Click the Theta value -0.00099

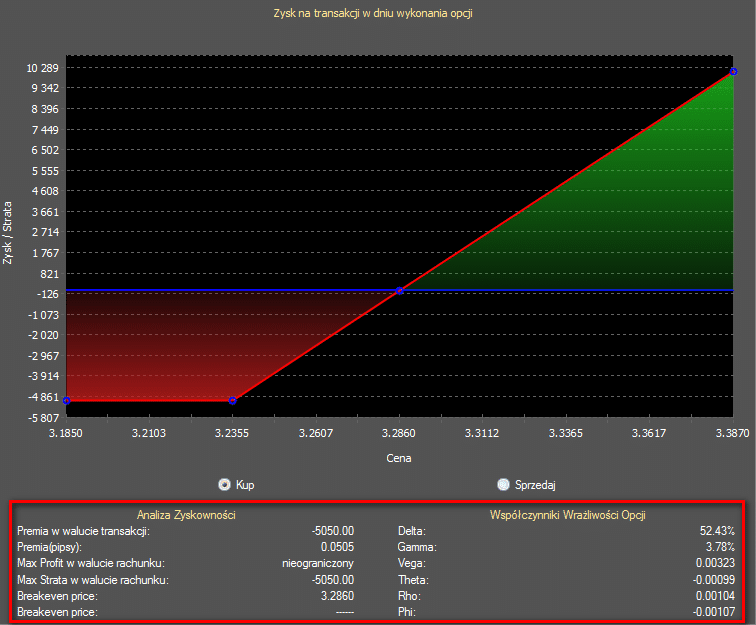click(712, 580)
